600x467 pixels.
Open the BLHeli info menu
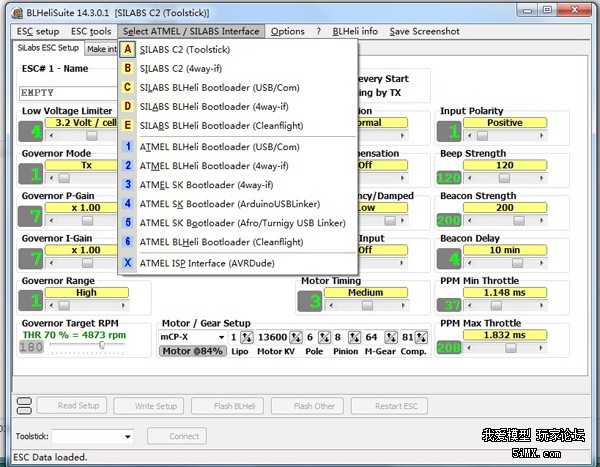[355, 31]
